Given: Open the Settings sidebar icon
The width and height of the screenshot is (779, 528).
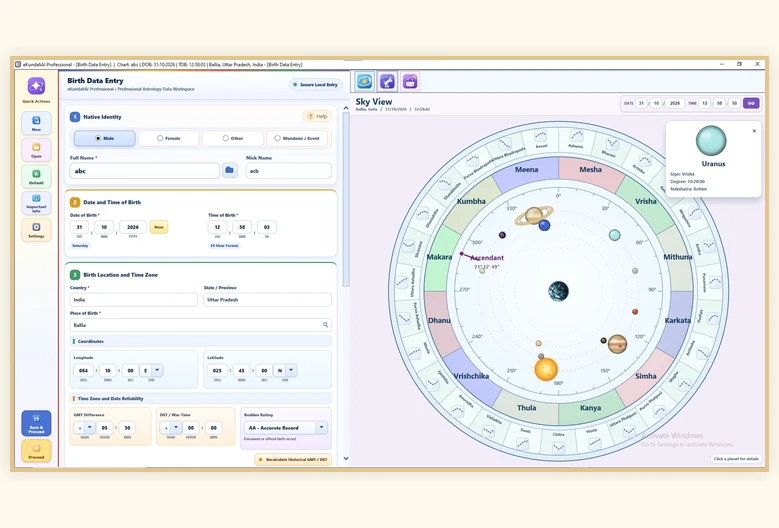Looking at the screenshot, I should pyautogui.click(x=36, y=229).
